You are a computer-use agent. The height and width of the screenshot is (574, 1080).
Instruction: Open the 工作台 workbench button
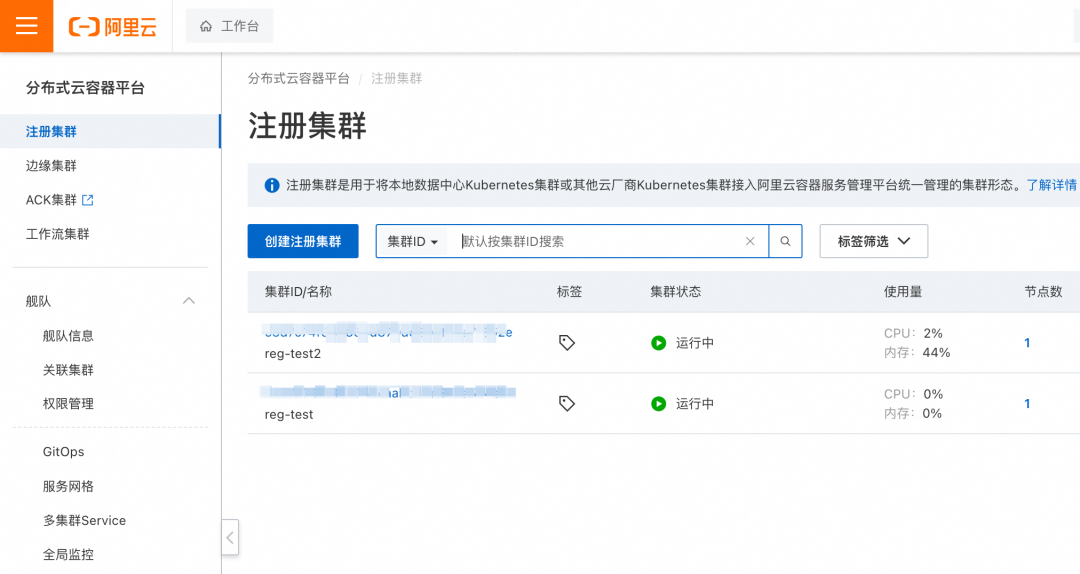coord(229,26)
